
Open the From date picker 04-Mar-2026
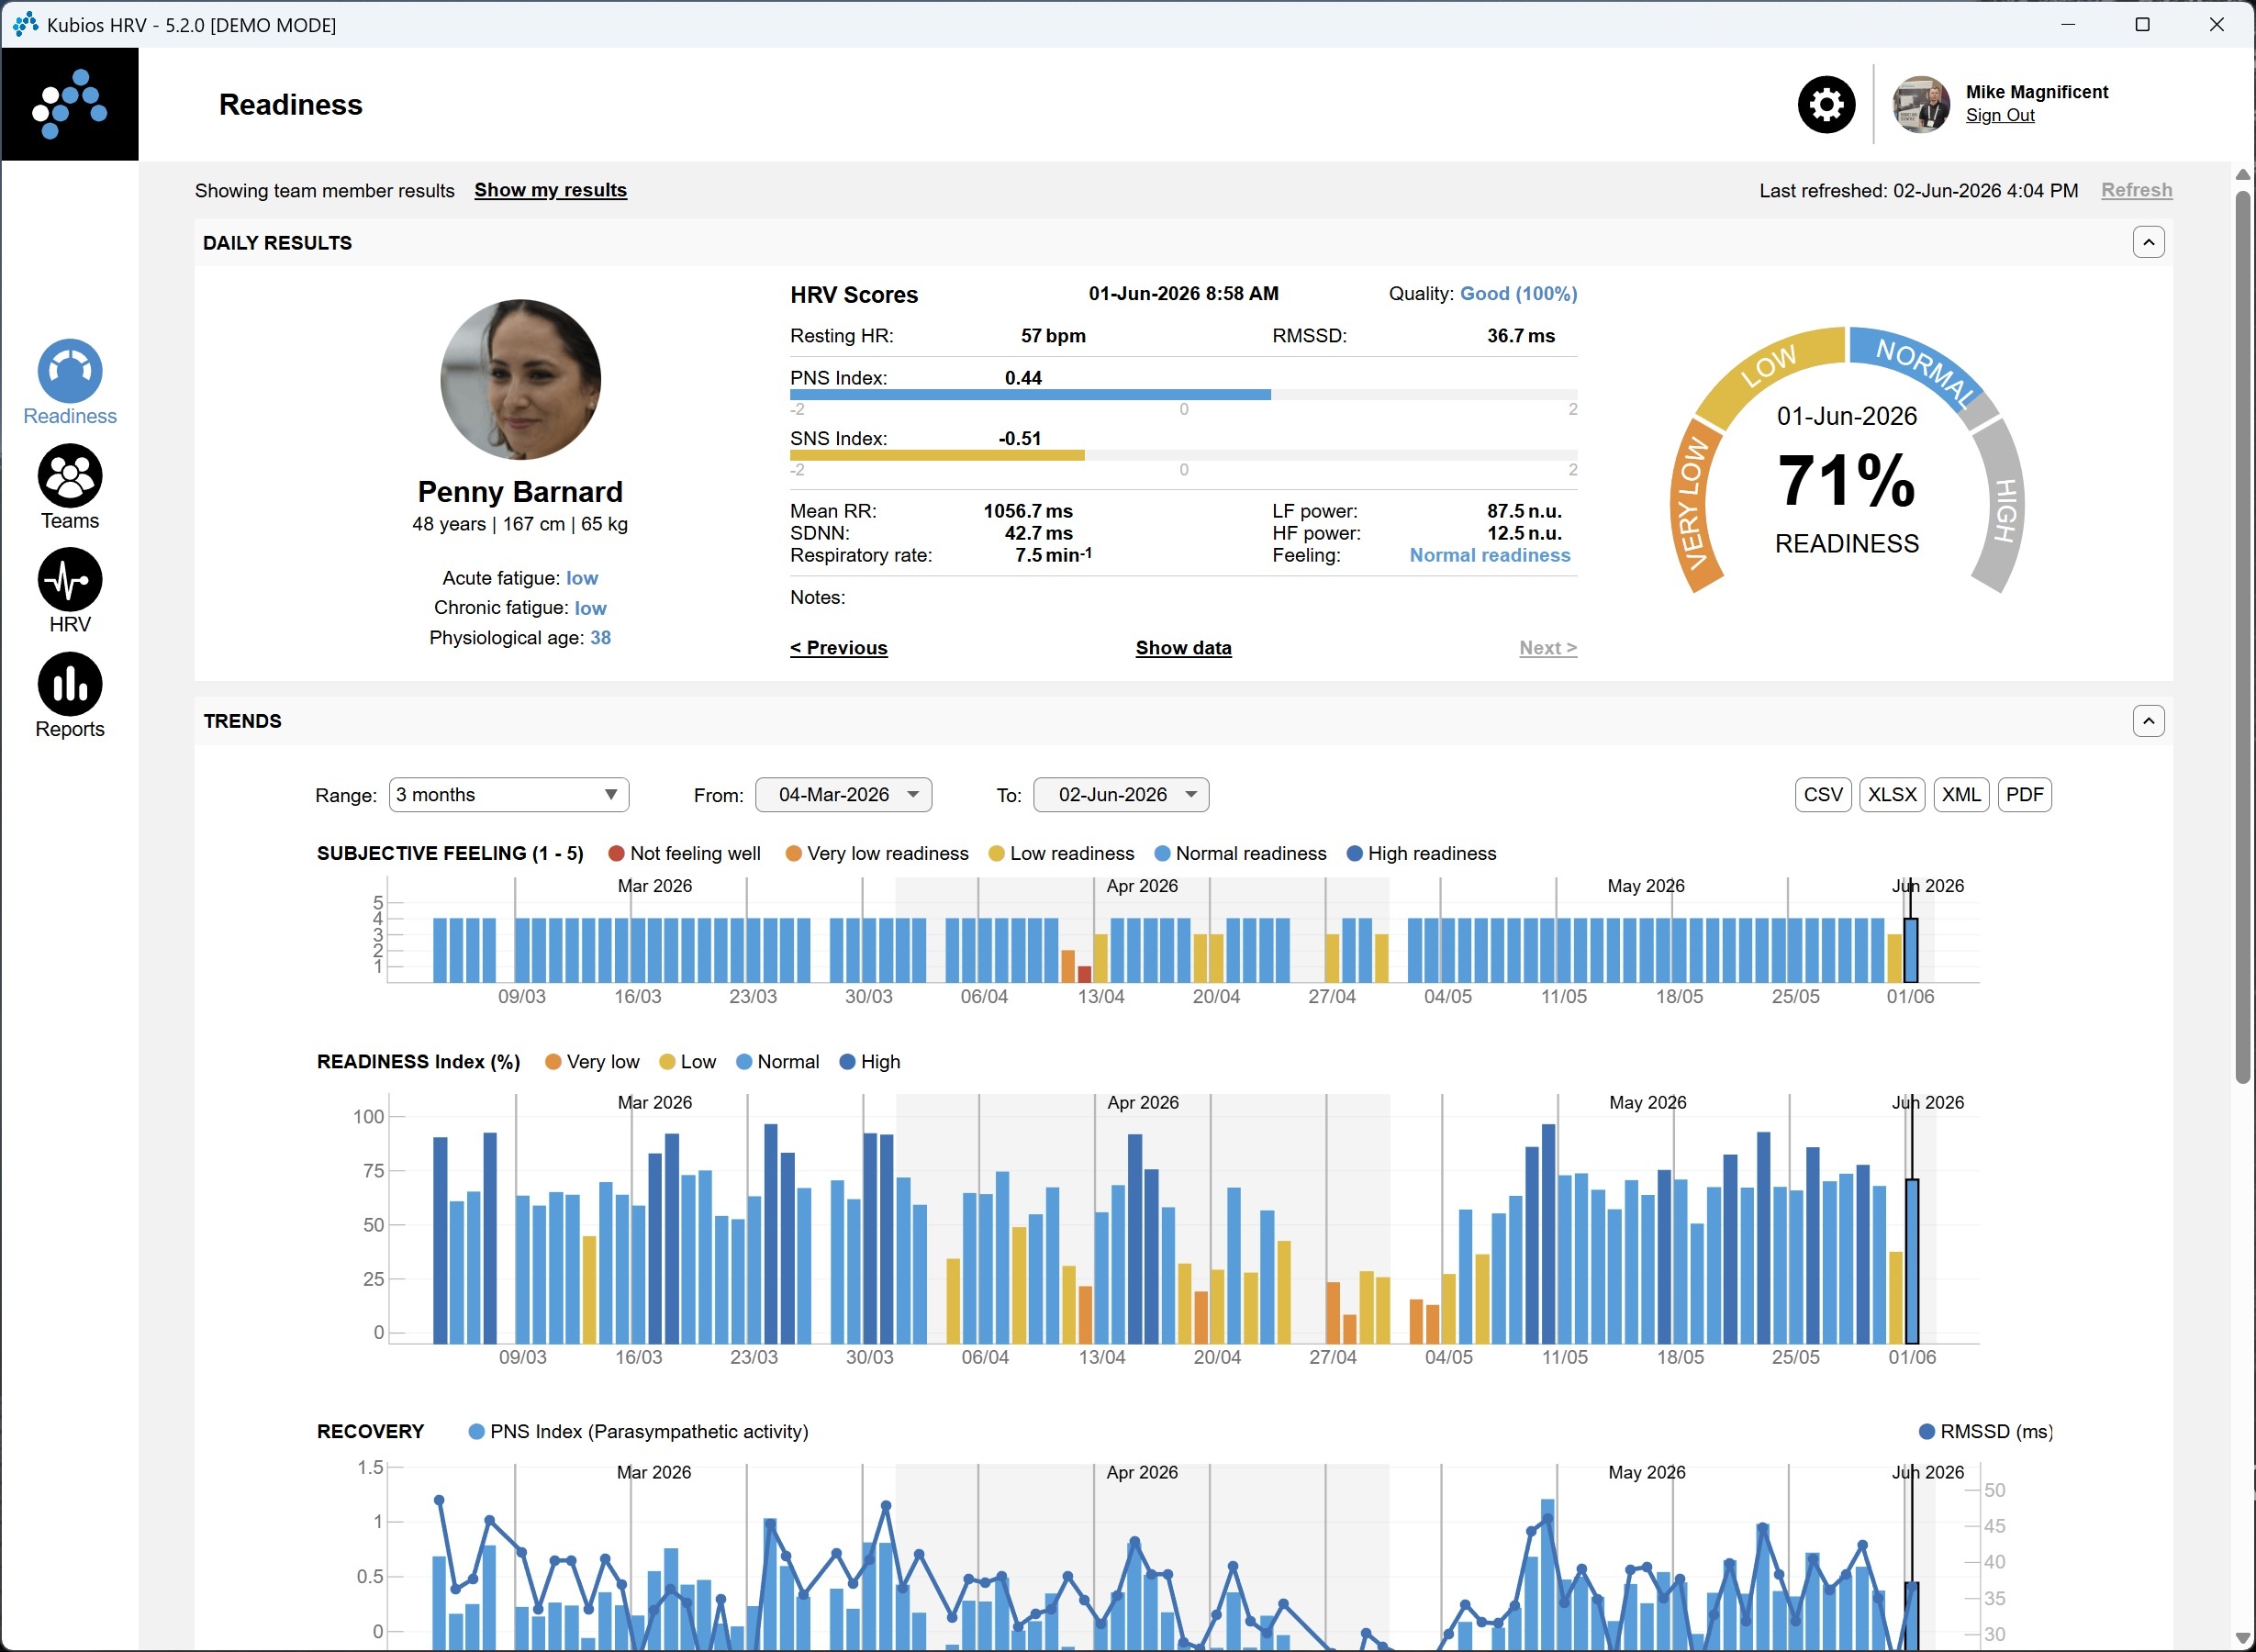click(x=843, y=795)
